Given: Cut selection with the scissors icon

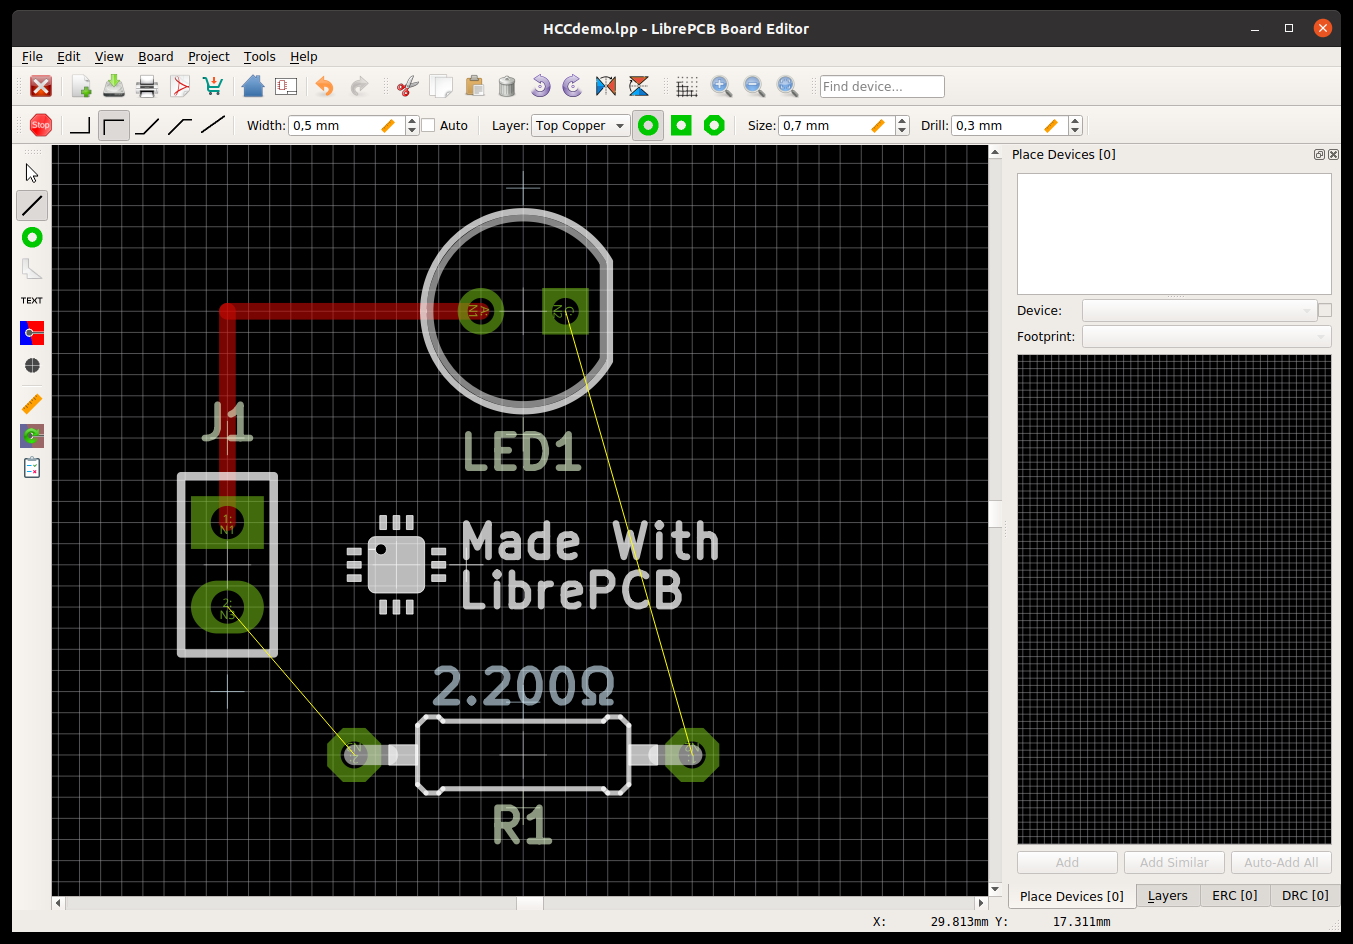Looking at the screenshot, I should pyautogui.click(x=407, y=86).
